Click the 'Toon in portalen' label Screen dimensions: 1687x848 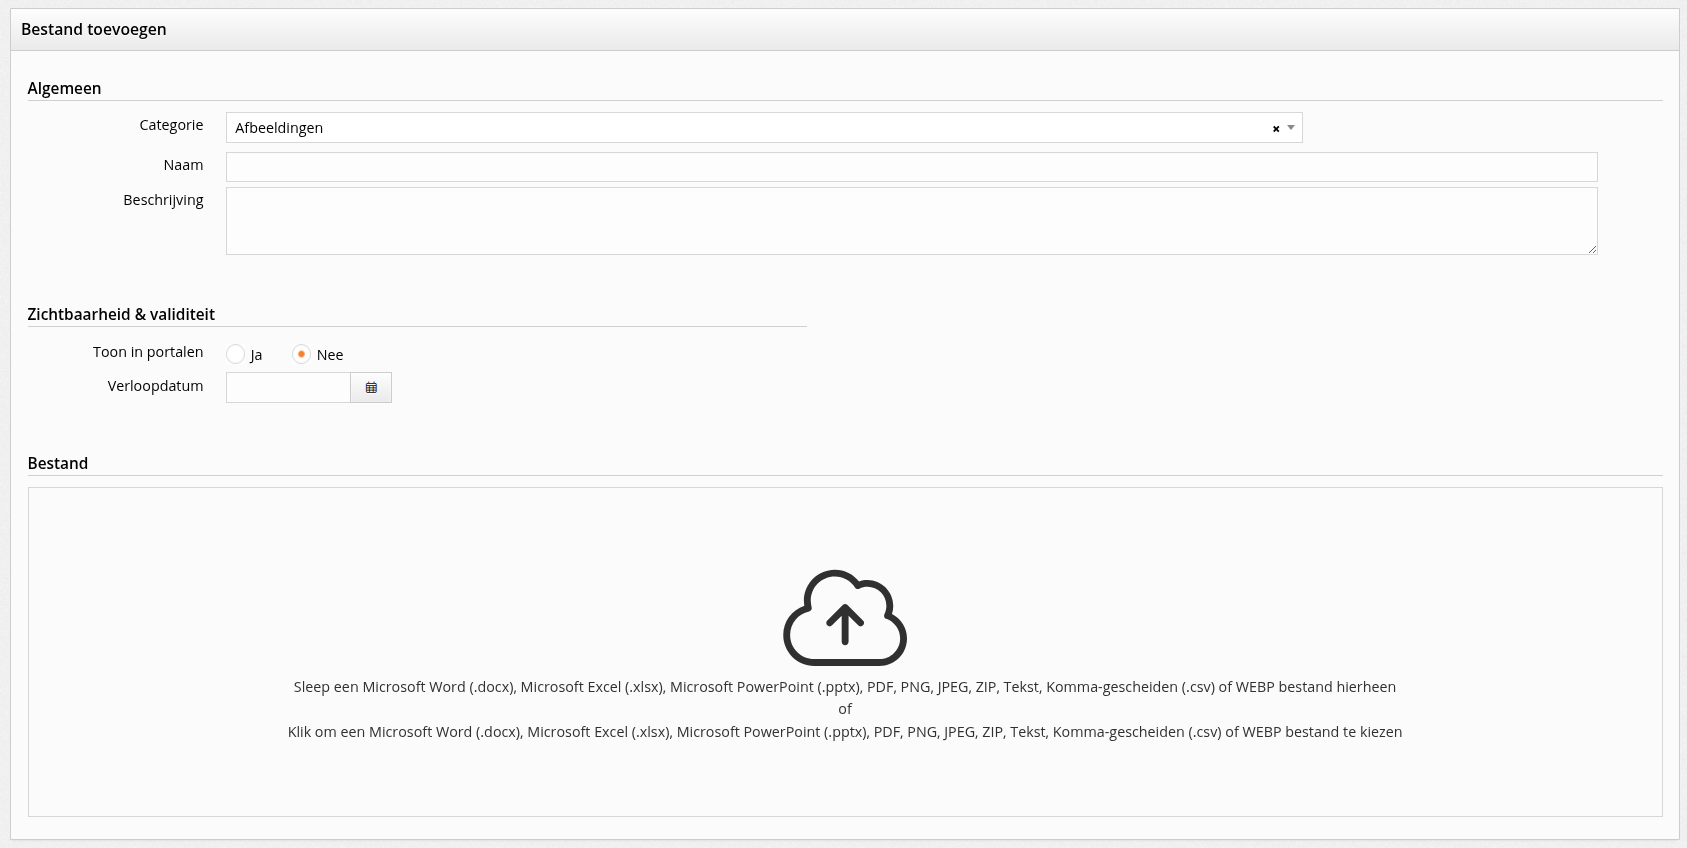(148, 352)
